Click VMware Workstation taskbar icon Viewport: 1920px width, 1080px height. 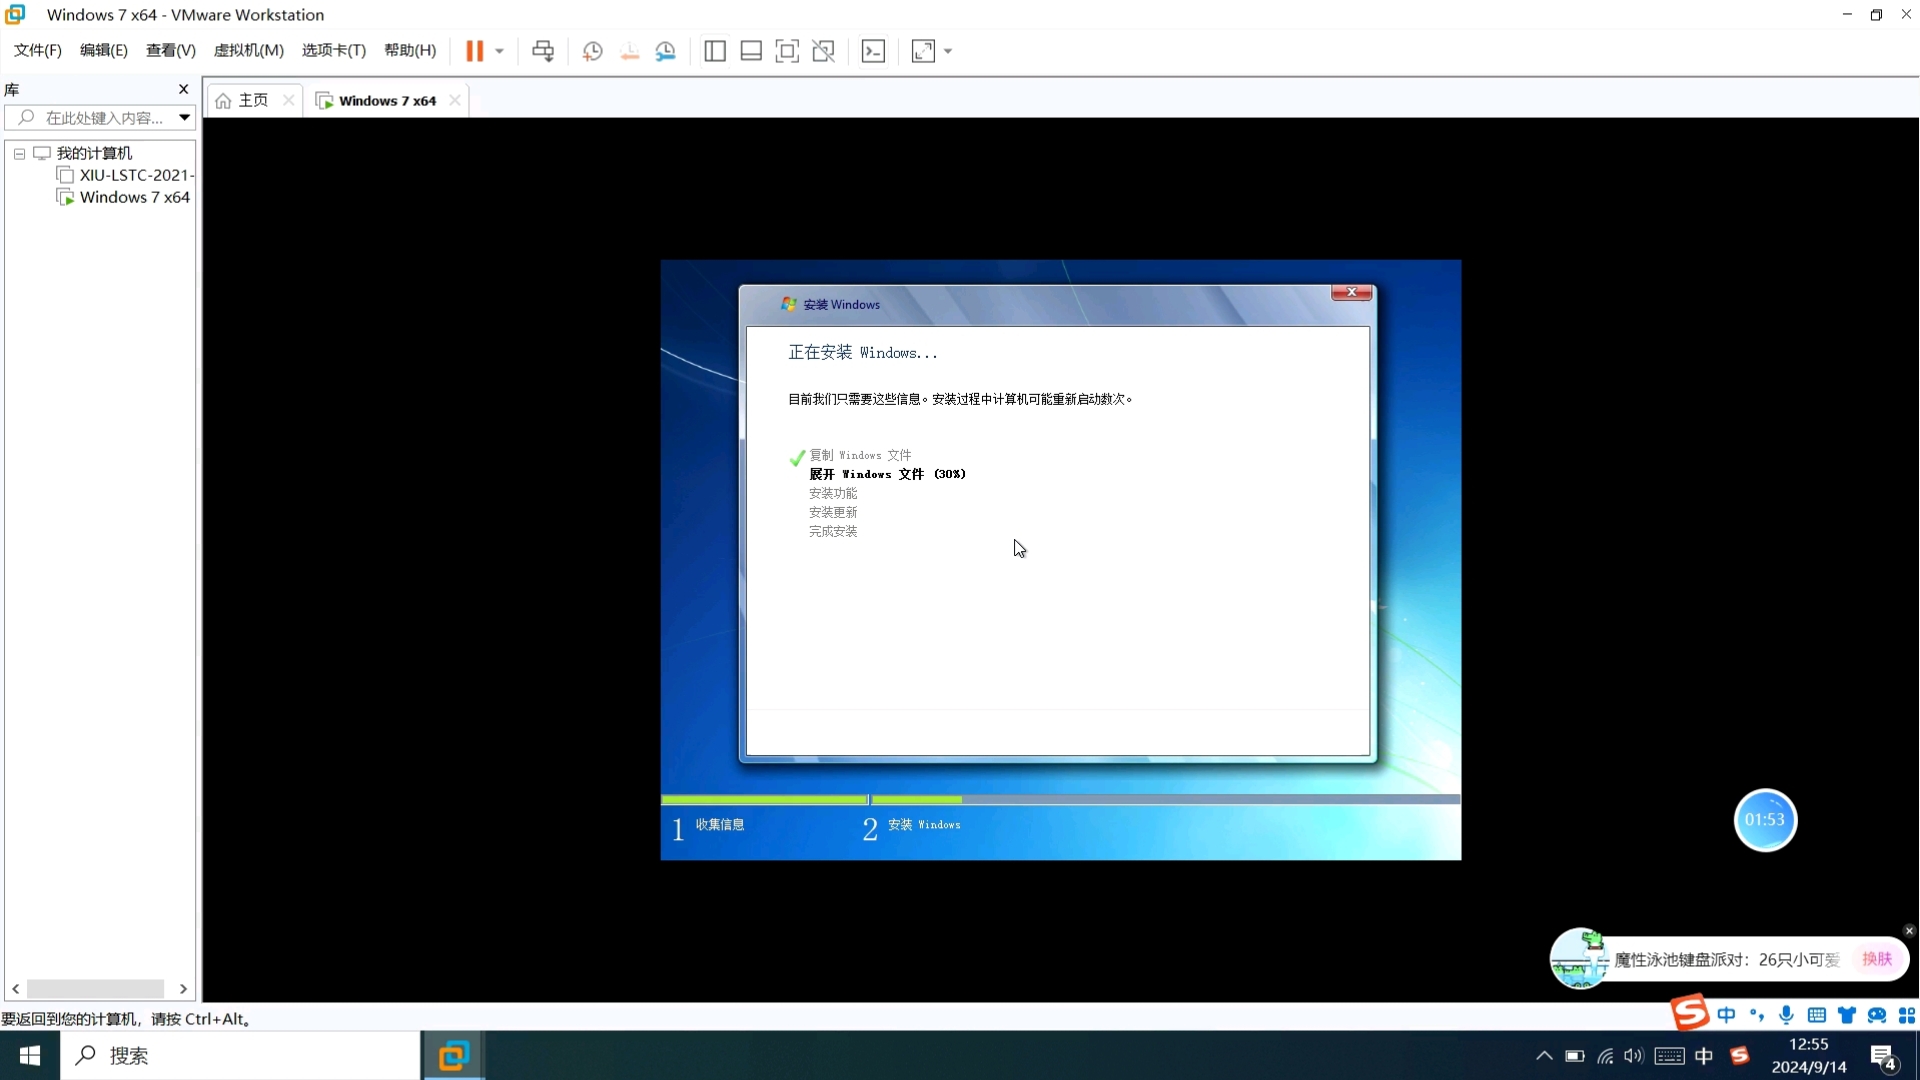(x=454, y=1056)
